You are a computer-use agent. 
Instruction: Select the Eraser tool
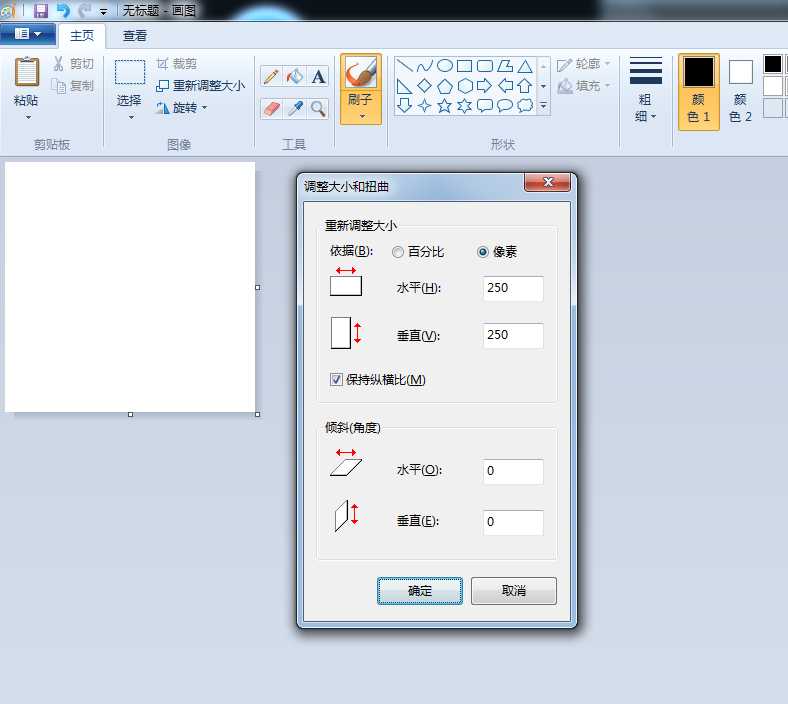[x=271, y=108]
